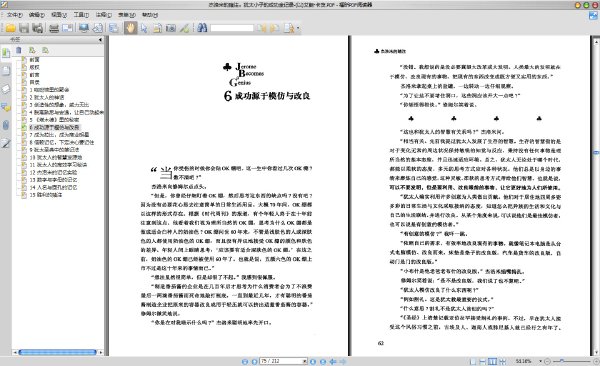This screenshot has height=366, width=600.
Task: Click the Print icon in the toolbar
Action: pyautogui.click(x=54, y=28)
